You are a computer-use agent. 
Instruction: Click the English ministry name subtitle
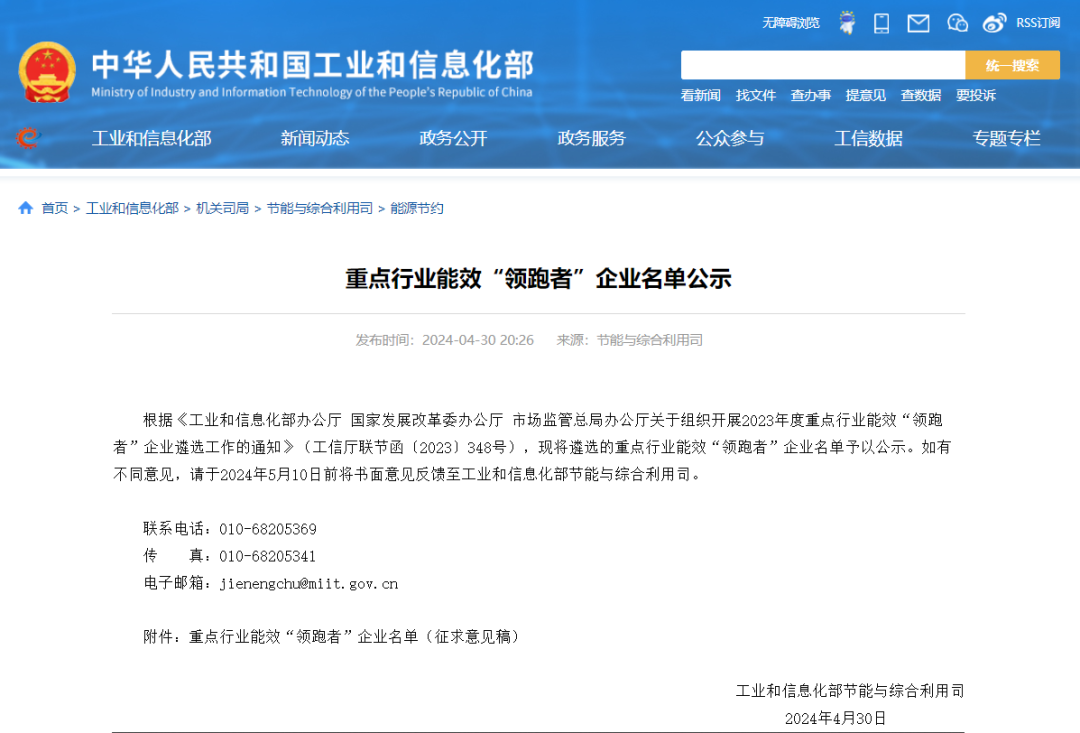coord(312,92)
